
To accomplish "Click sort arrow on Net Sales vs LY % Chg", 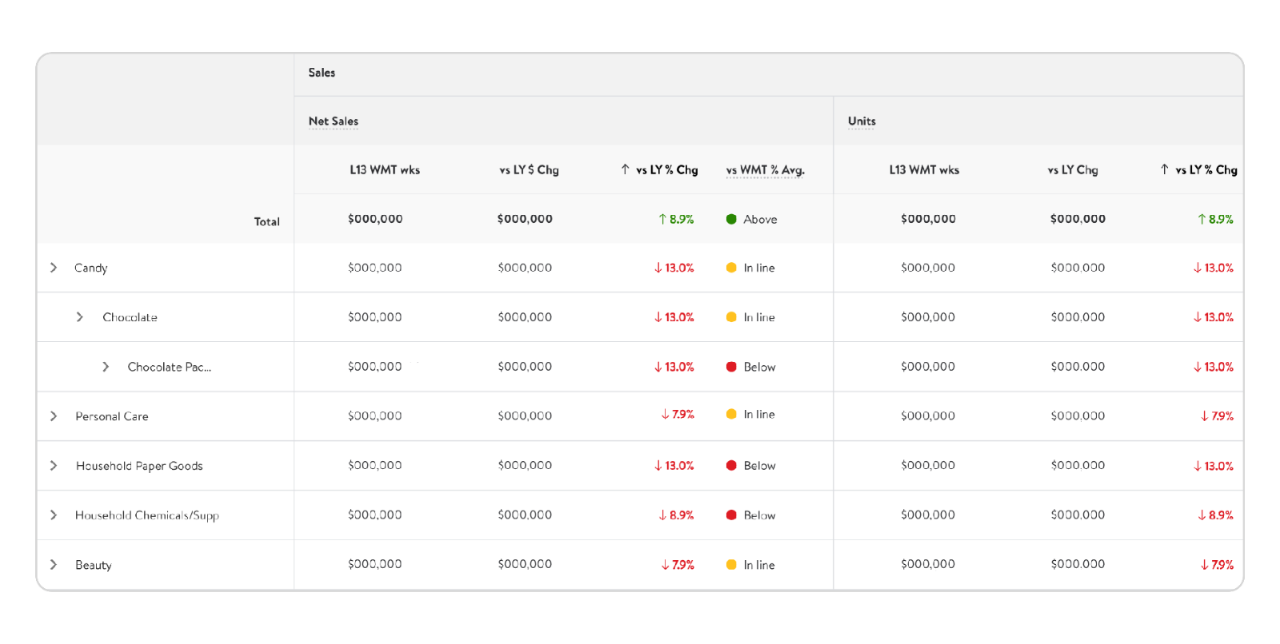I will pyautogui.click(x=625, y=170).
